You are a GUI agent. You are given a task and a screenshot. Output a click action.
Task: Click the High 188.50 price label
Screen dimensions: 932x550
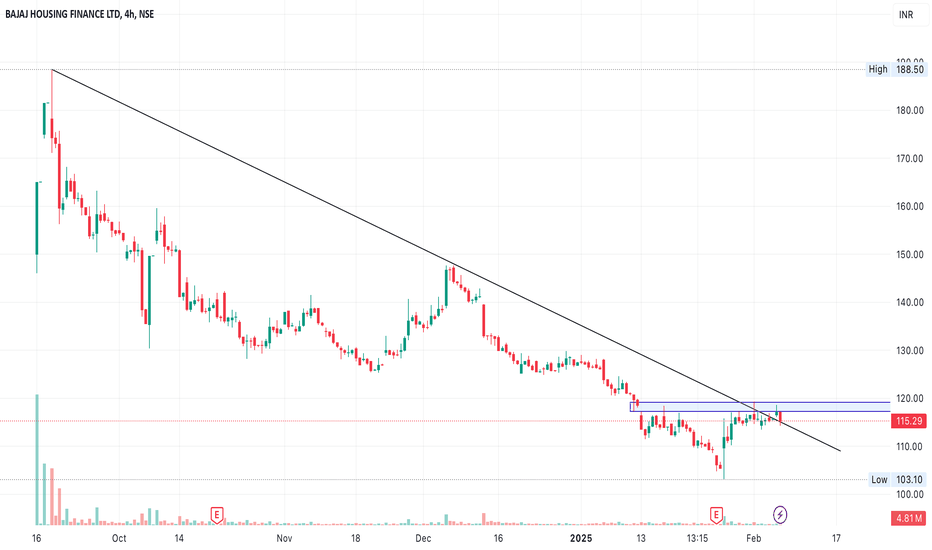896,70
